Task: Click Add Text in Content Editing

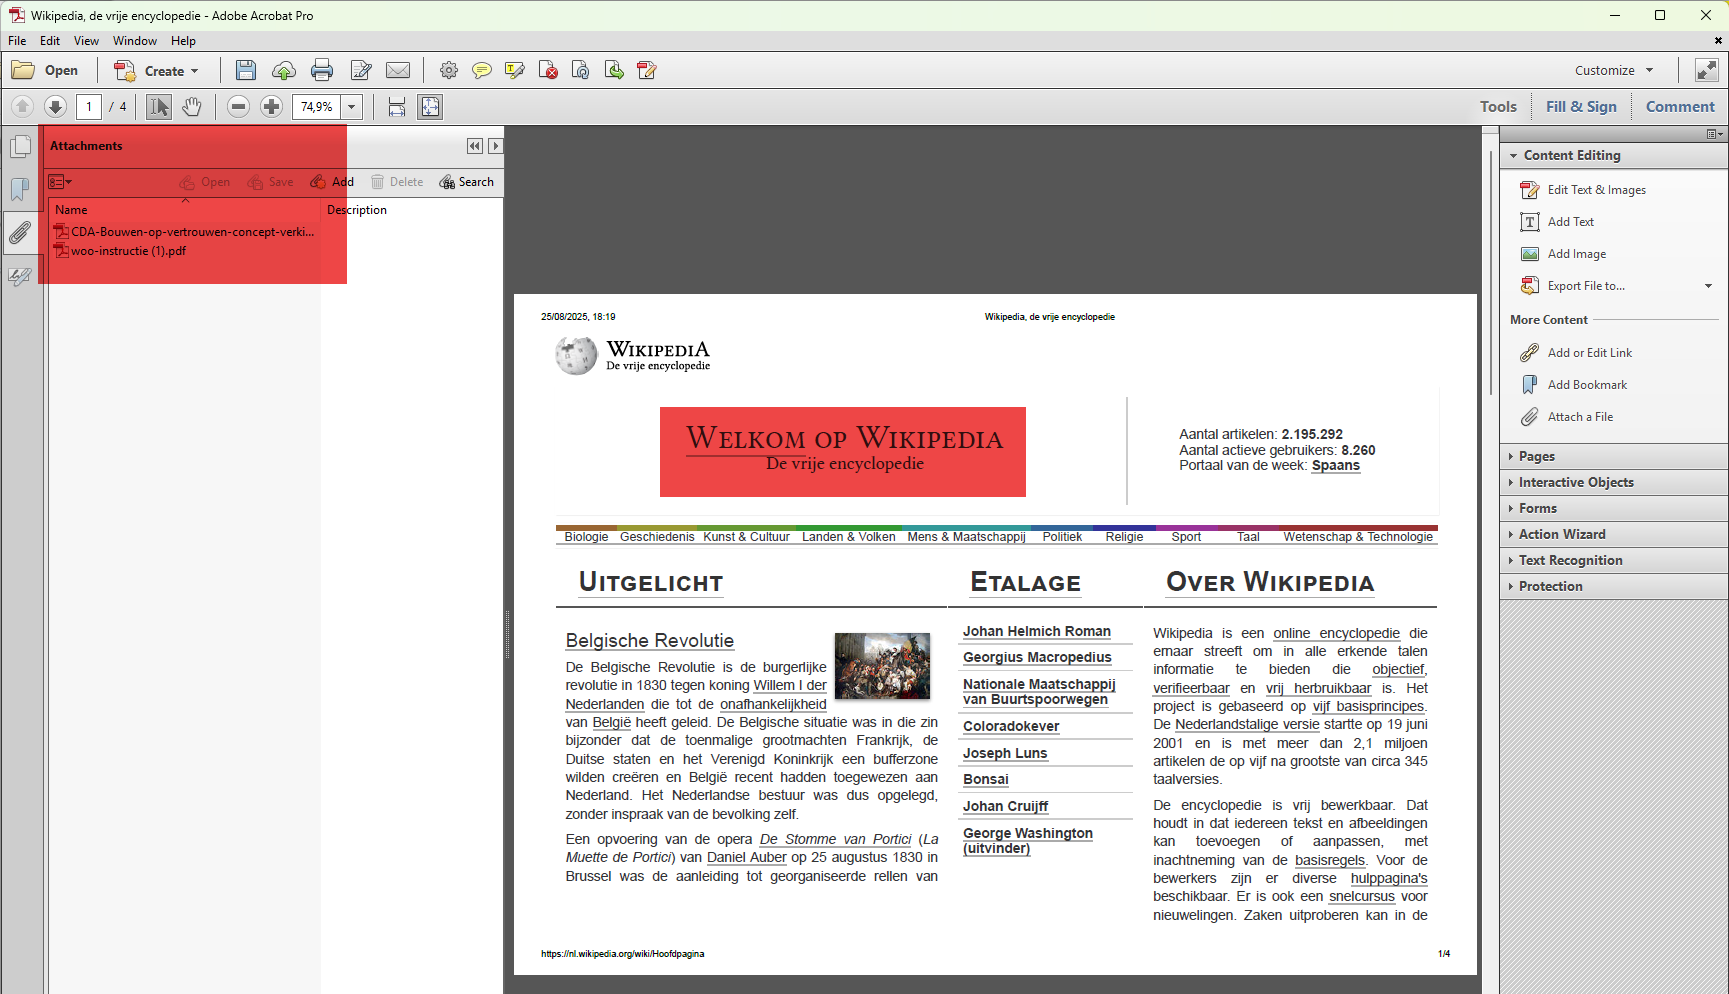Action: [x=1557, y=222]
